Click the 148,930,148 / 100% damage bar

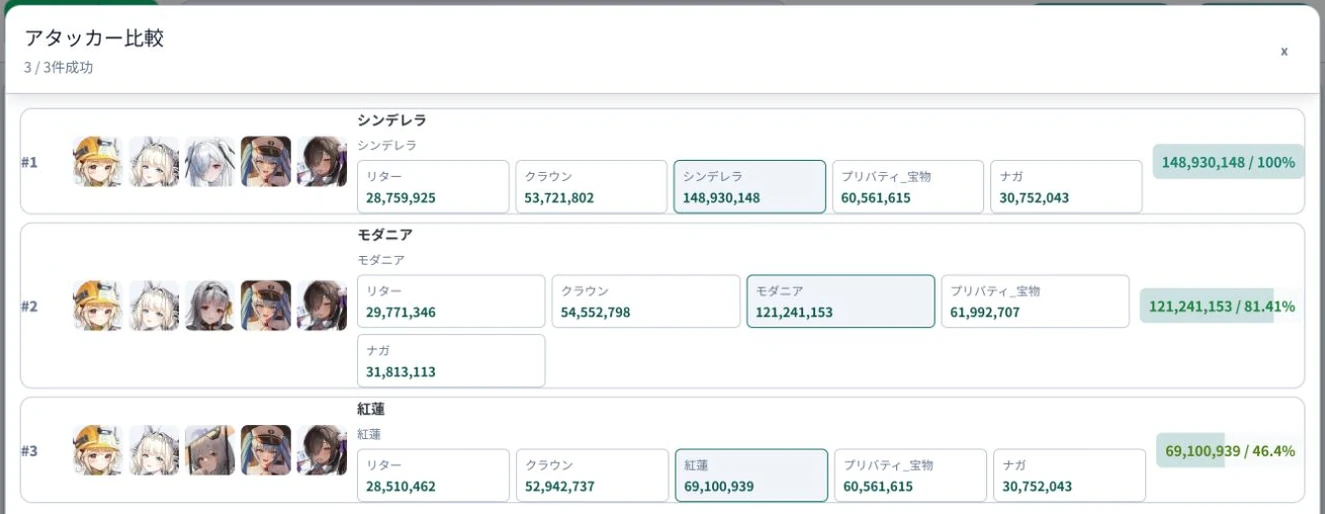coord(1228,162)
